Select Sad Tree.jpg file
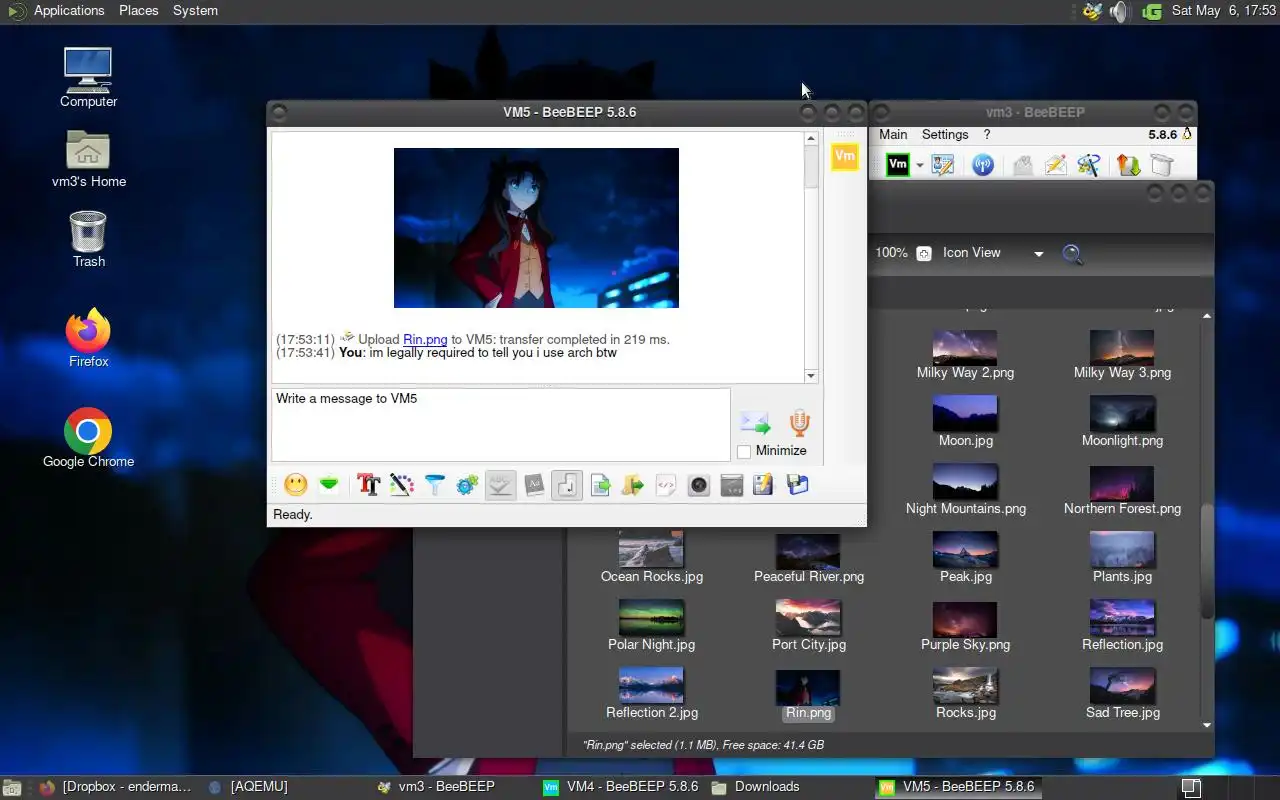1280x800 pixels. (1122, 694)
